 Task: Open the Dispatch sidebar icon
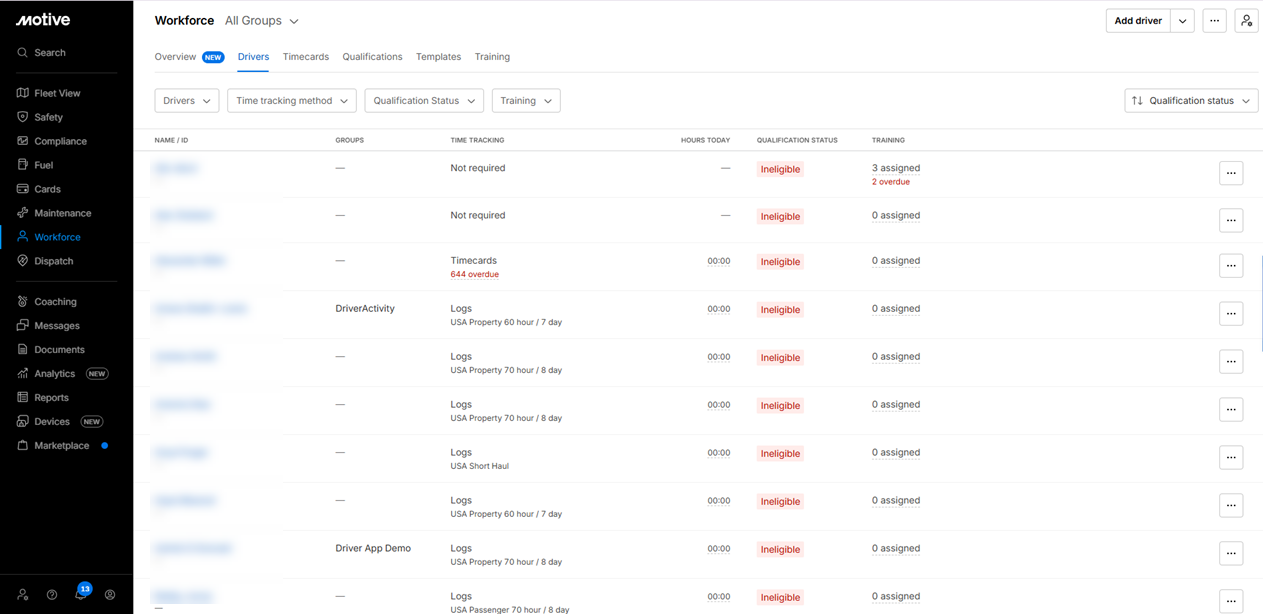[x=23, y=261]
